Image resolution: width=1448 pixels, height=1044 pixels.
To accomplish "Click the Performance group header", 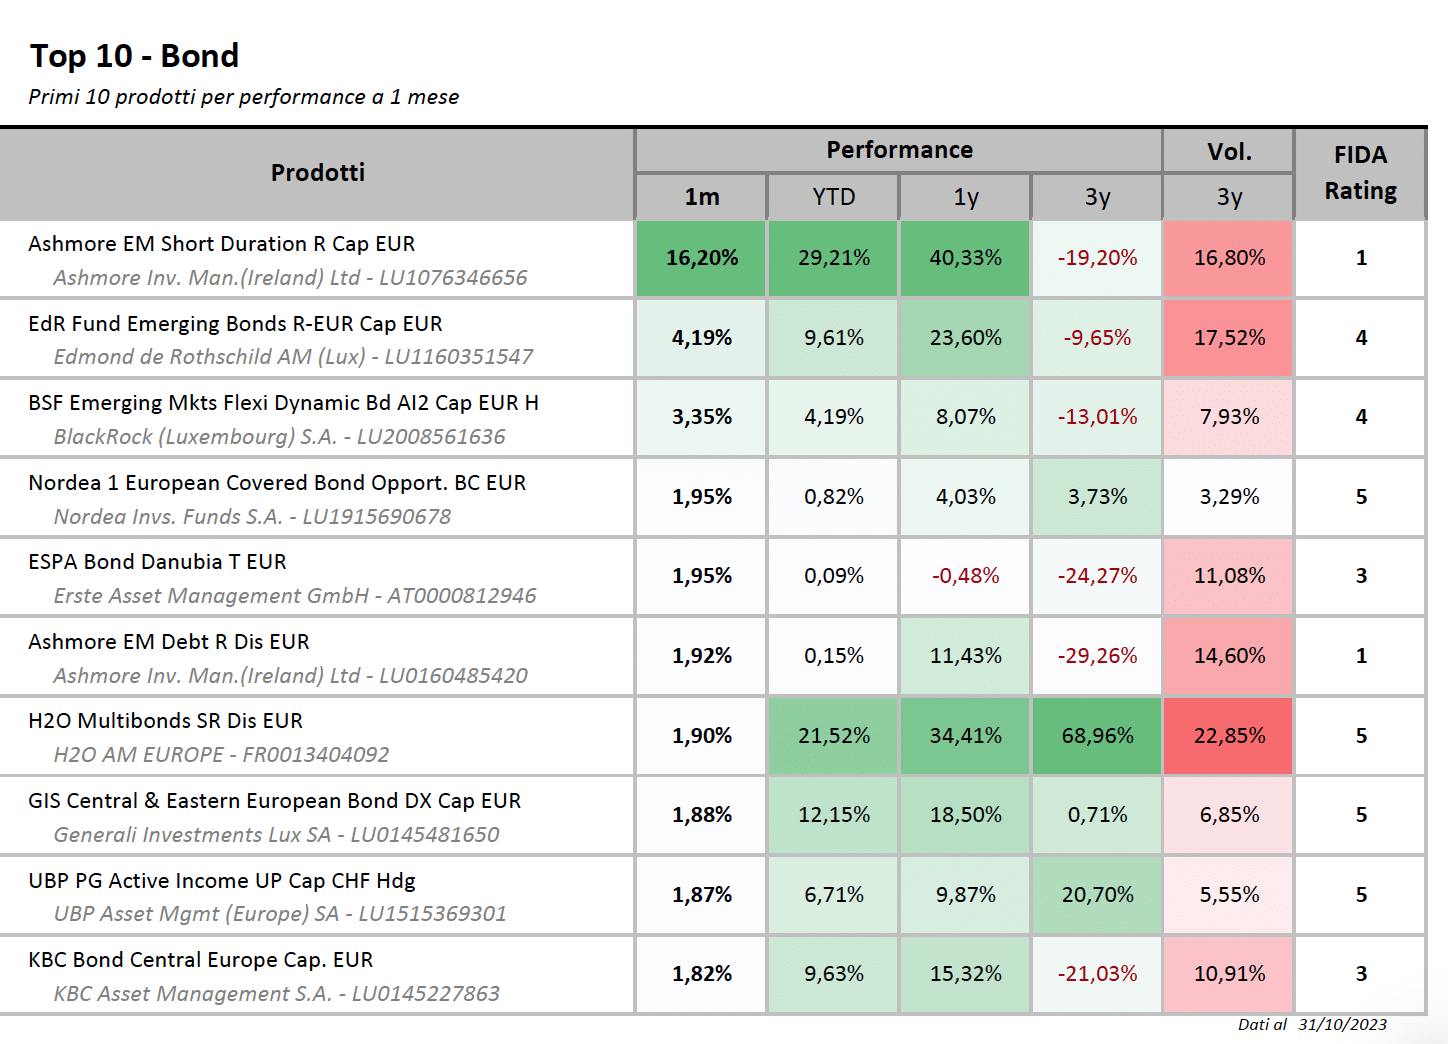I will 898,151.
